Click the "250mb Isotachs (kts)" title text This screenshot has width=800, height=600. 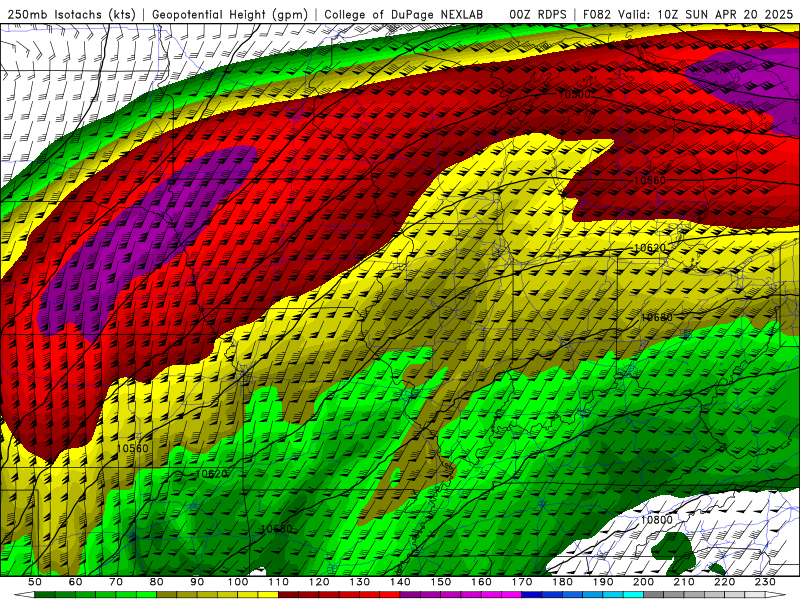click(x=71, y=14)
